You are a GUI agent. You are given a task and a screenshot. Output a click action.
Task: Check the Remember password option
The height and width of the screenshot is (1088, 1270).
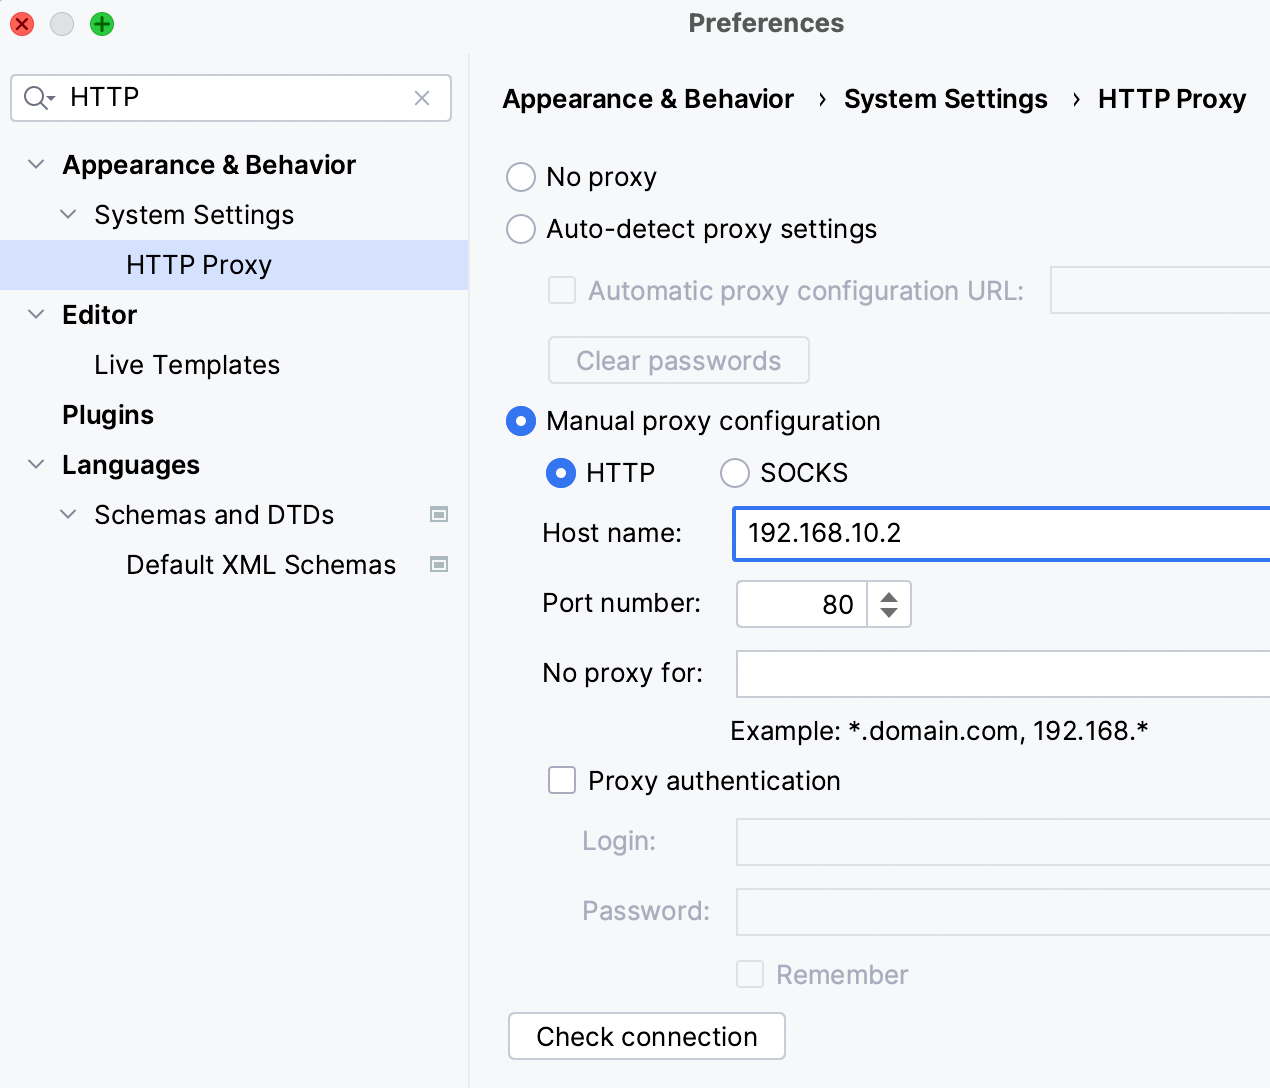(750, 974)
